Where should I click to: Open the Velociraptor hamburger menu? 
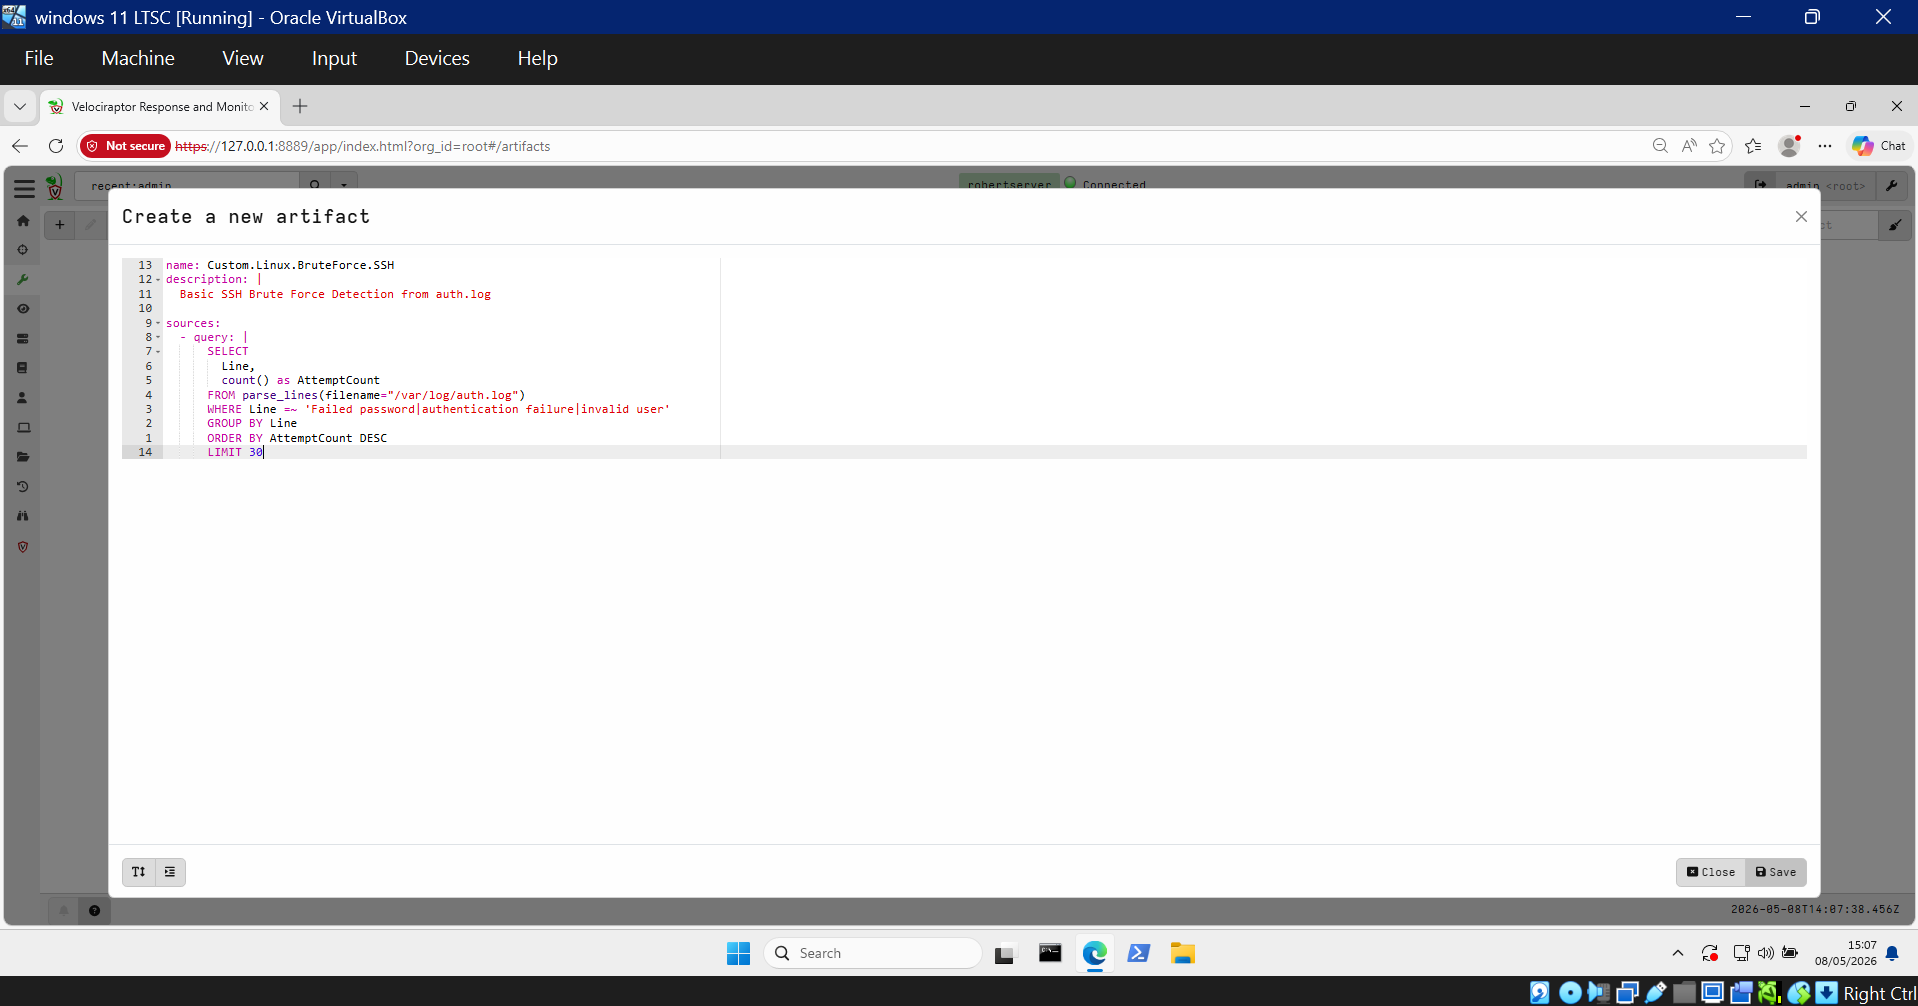24,188
